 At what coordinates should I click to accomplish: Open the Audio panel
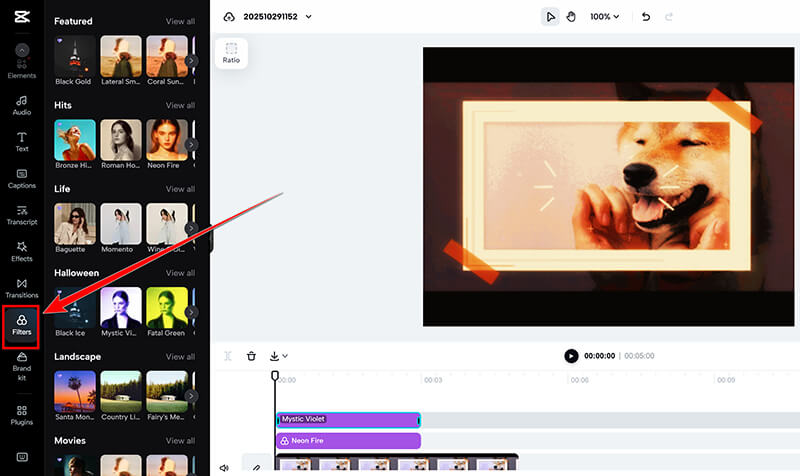tap(21, 105)
